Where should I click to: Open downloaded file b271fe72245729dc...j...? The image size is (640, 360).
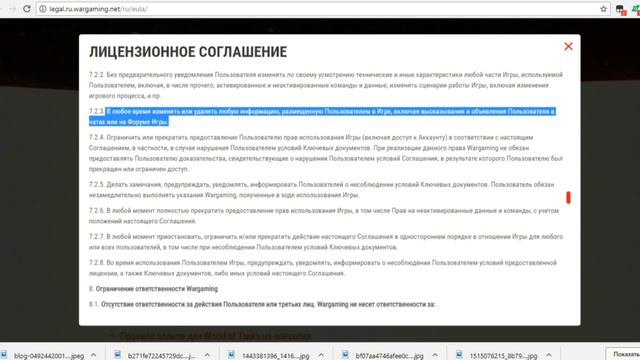161,356
